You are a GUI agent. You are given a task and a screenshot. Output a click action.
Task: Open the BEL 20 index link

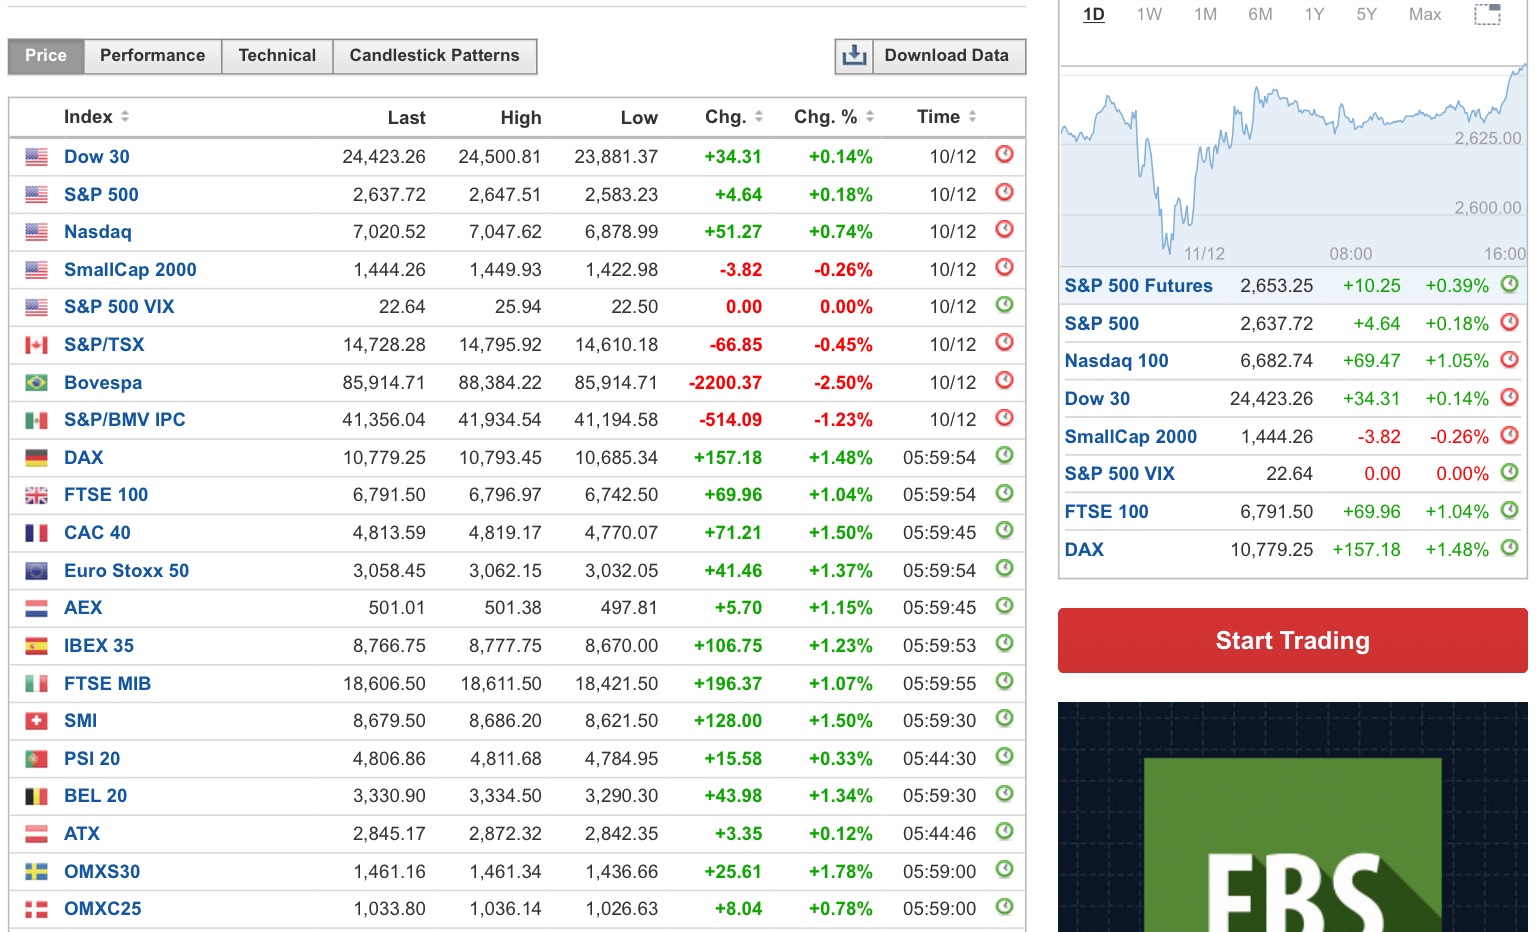[95, 796]
